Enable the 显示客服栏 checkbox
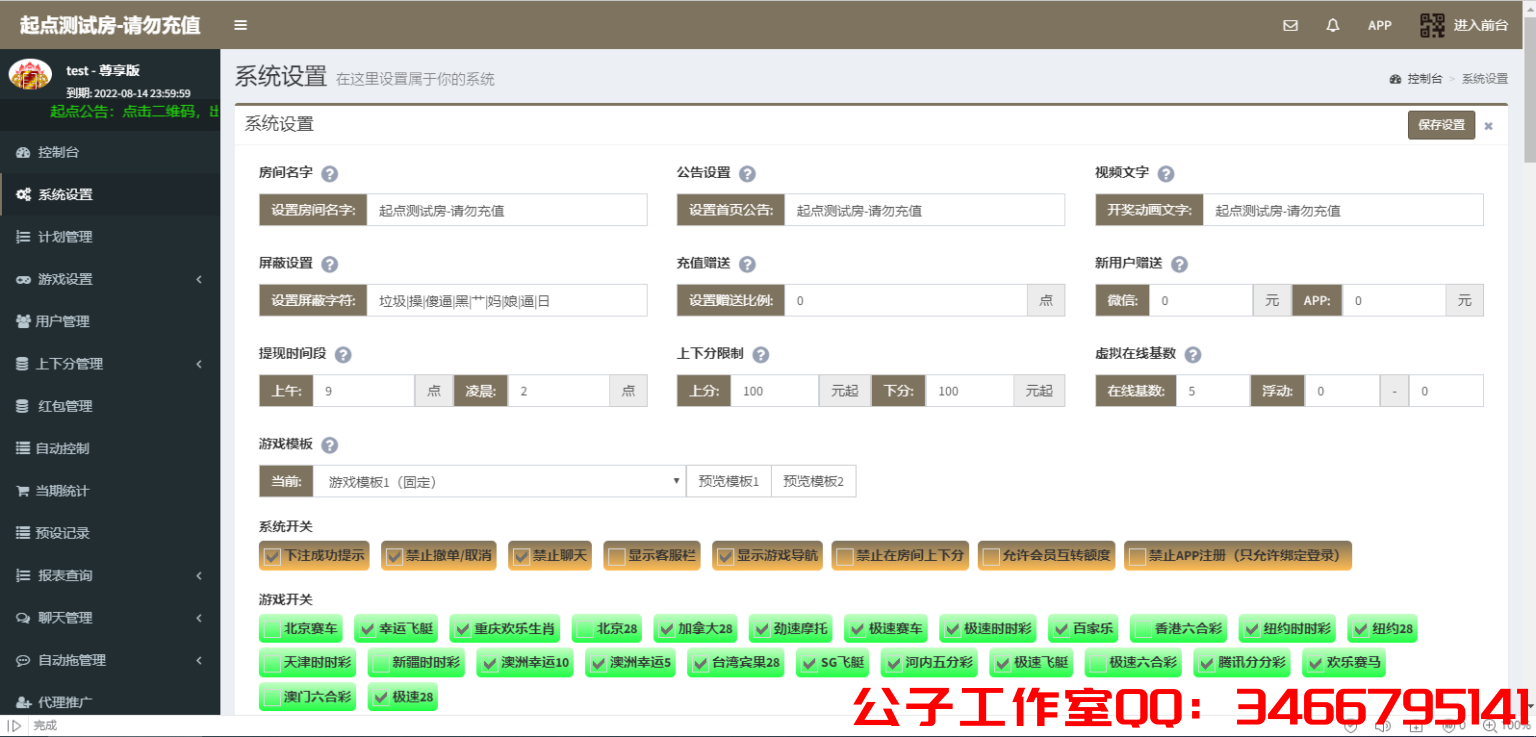Viewport: 1536px width, 737px height. point(616,556)
